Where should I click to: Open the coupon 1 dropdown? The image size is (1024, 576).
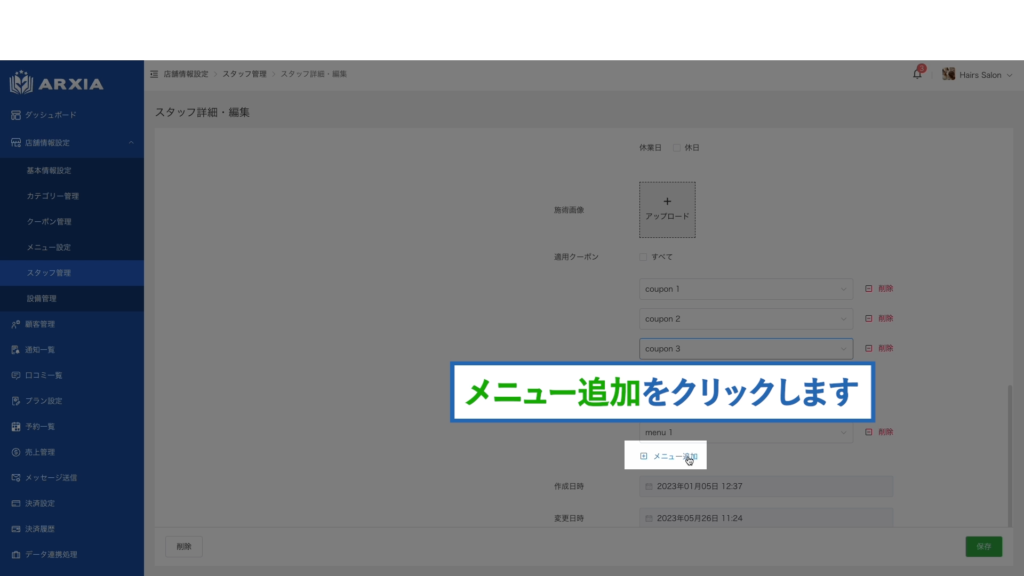(x=746, y=289)
